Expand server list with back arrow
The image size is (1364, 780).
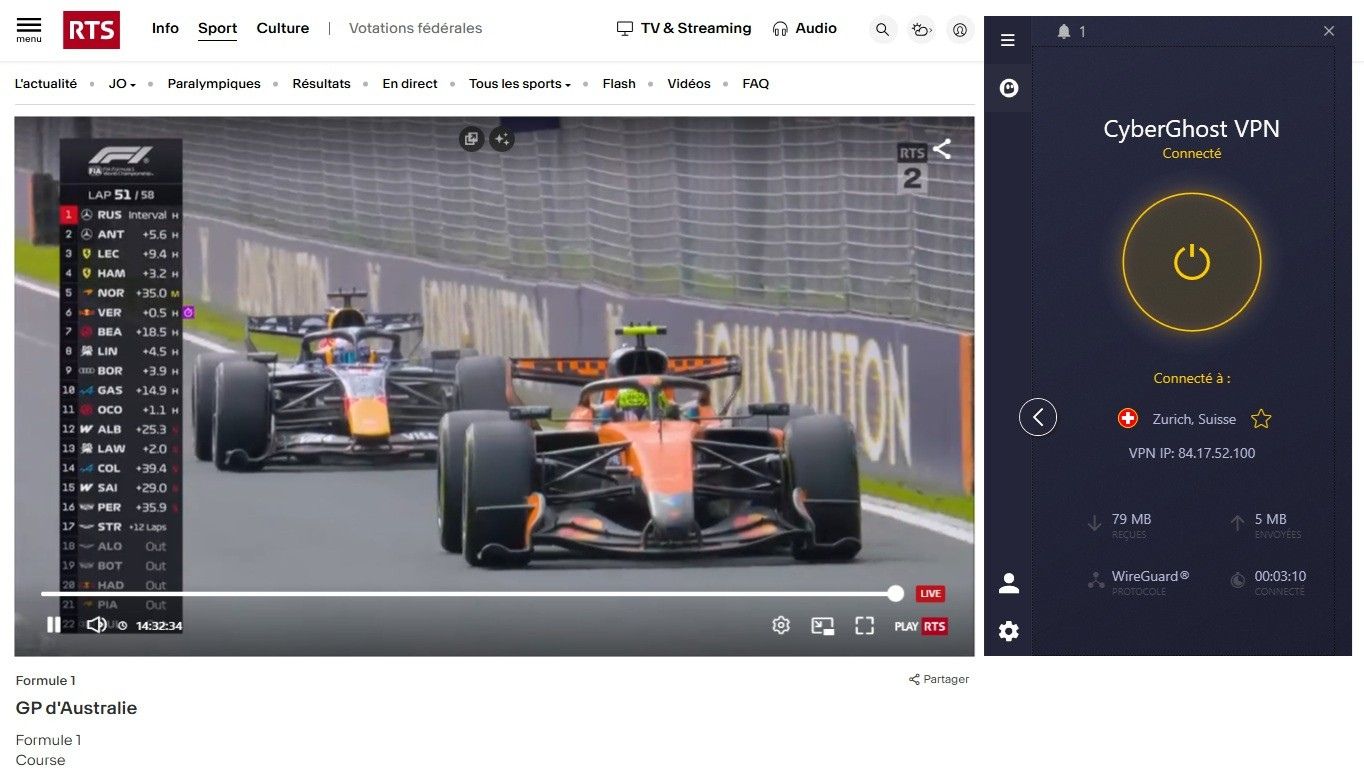1038,417
